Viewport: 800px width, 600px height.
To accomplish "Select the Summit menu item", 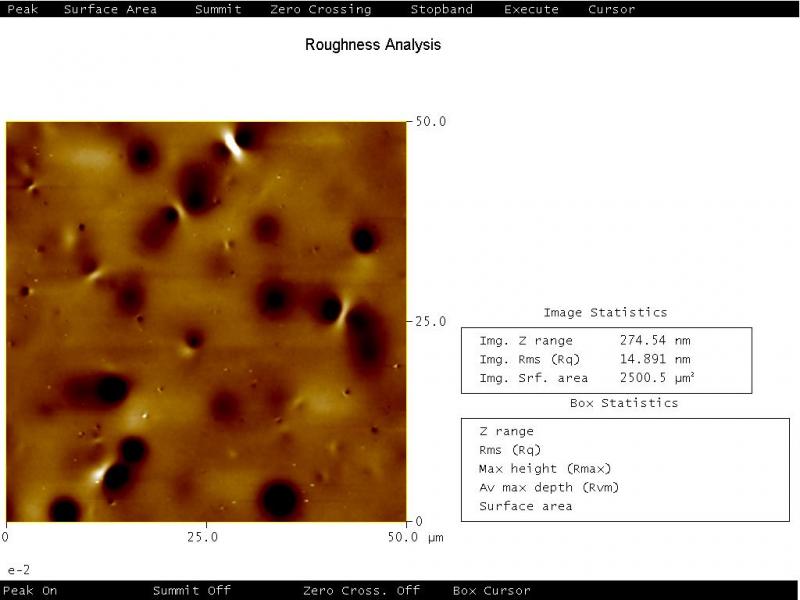I will tap(218, 9).
